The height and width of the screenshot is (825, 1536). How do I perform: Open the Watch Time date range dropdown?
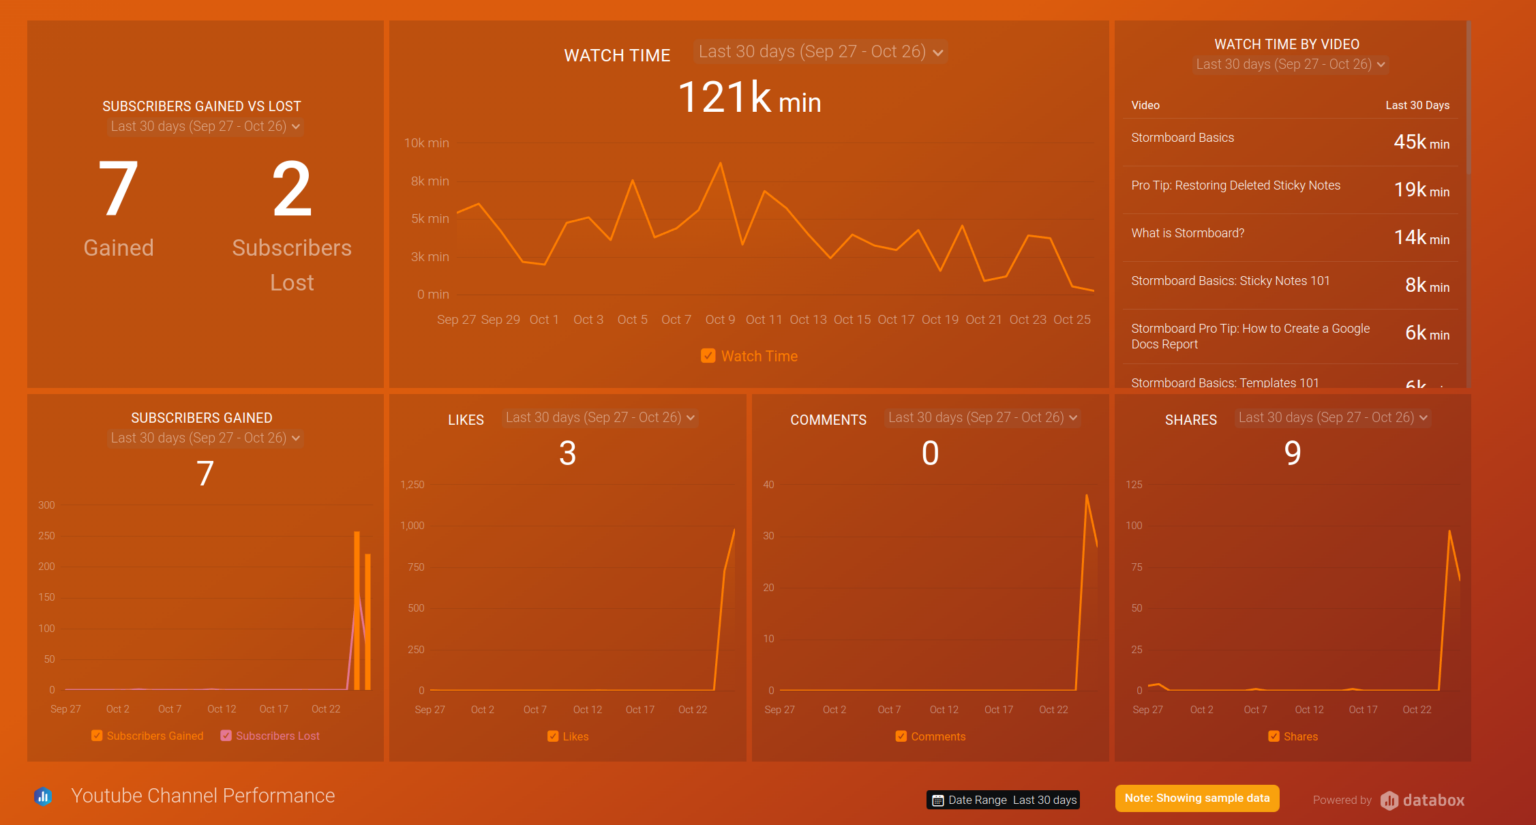819,51
